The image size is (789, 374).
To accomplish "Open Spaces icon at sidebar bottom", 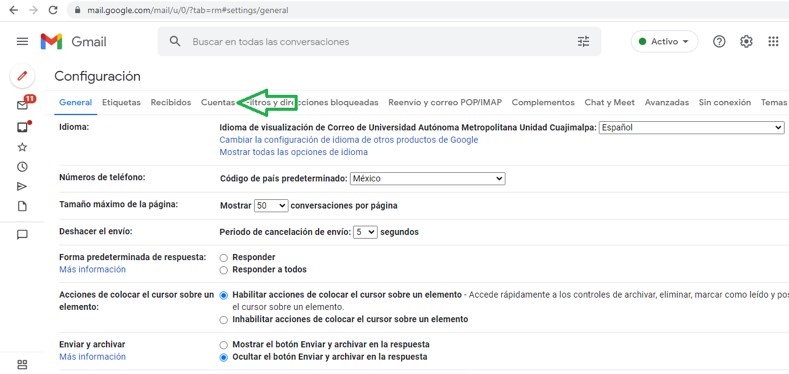I will pos(22,364).
